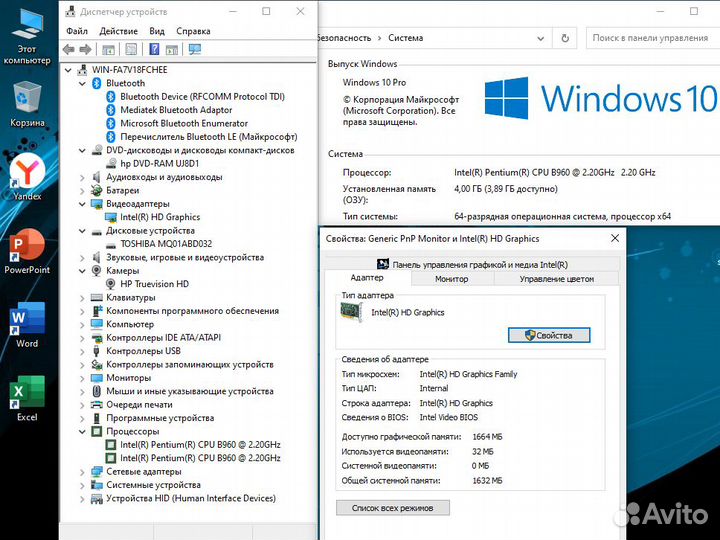
Task: Close the Generic PnP Monitor properties dialog
Action: pos(615,238)
